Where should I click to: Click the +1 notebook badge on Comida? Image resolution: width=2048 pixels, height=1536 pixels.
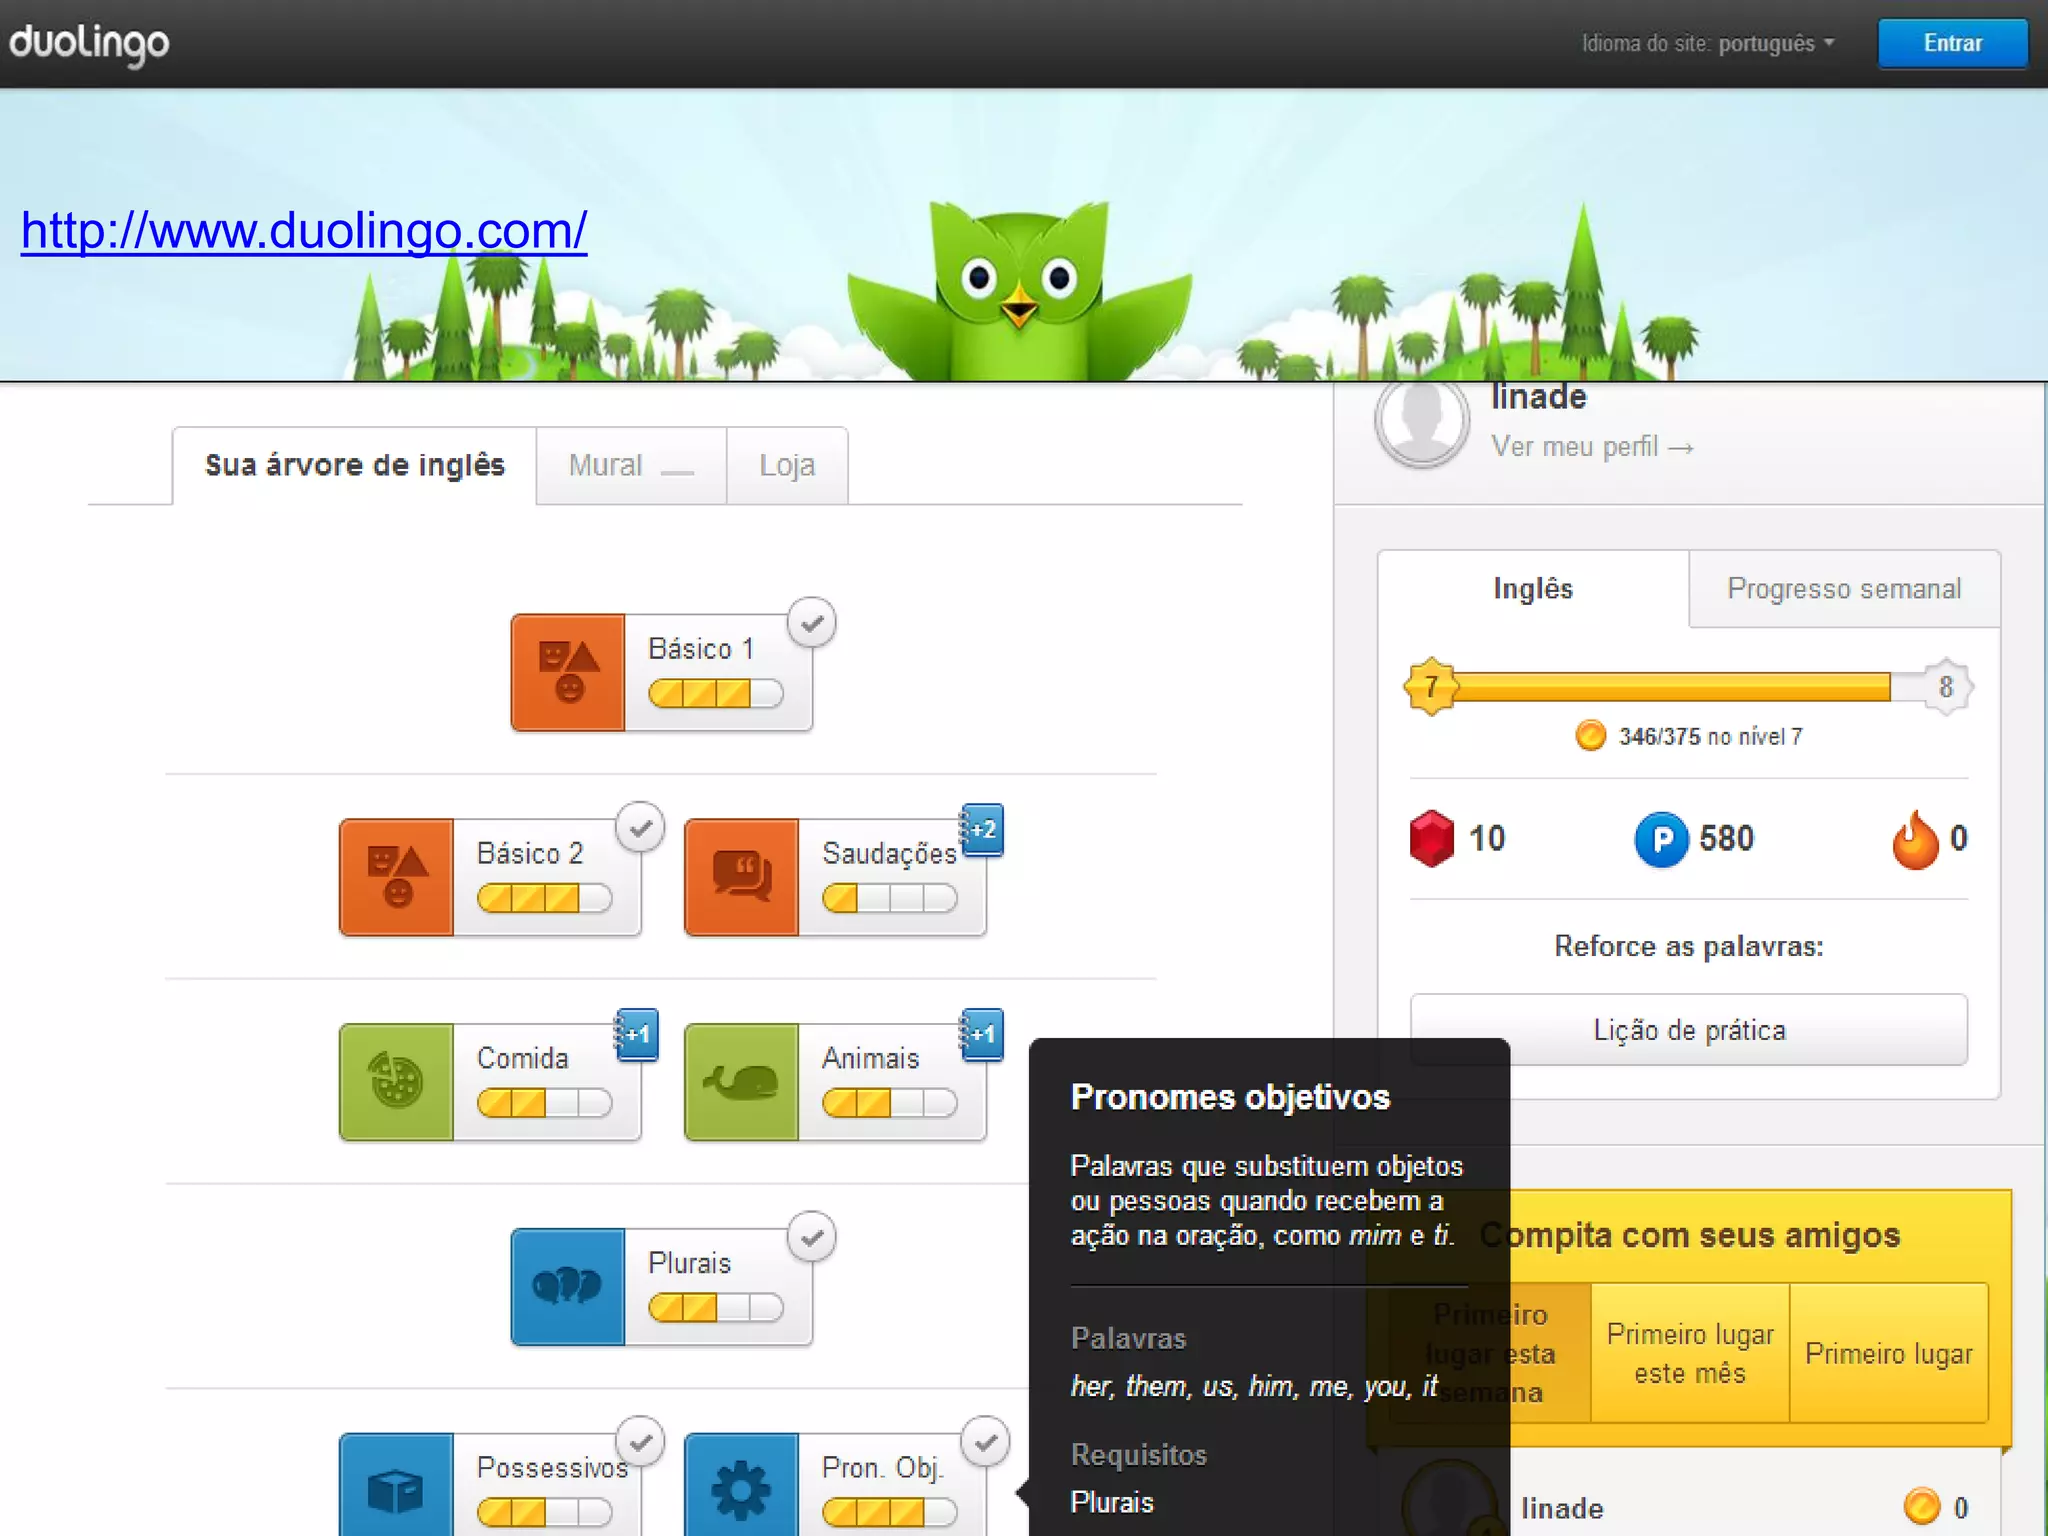coord(636,1034)
